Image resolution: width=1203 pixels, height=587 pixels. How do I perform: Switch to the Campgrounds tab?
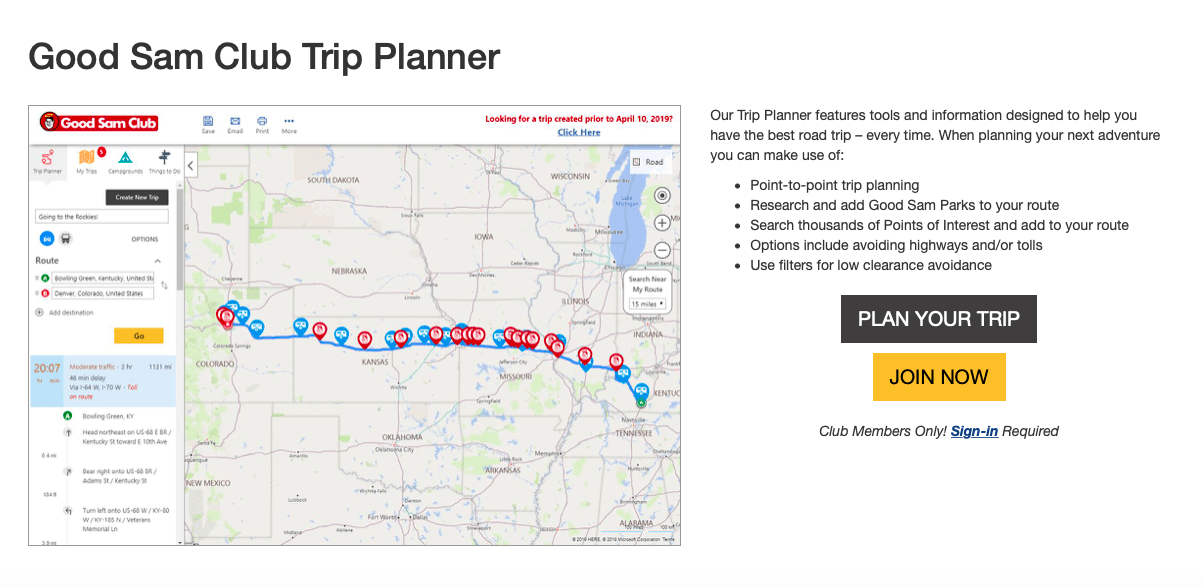pyautogui.click(x=125, y=160)
